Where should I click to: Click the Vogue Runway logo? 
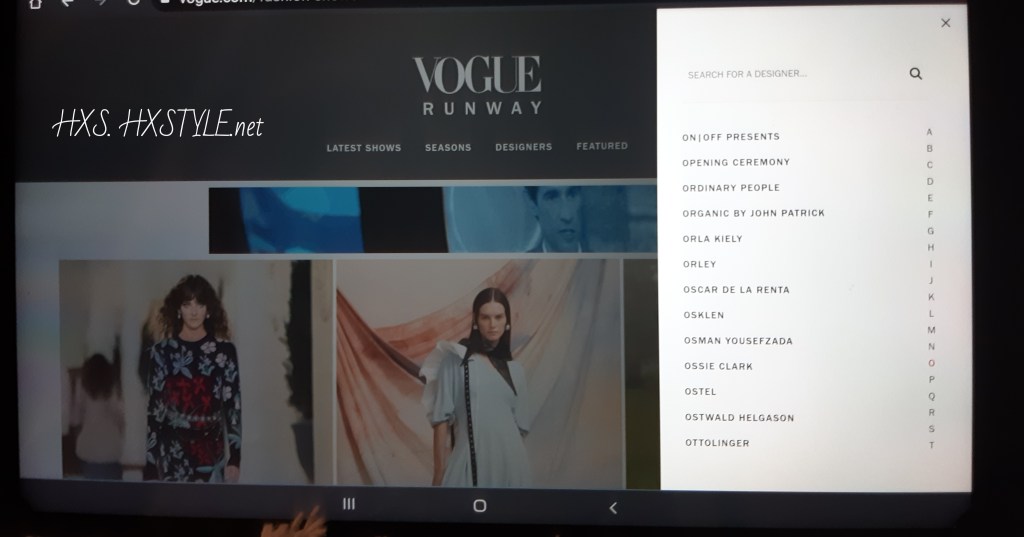point(477,87)
